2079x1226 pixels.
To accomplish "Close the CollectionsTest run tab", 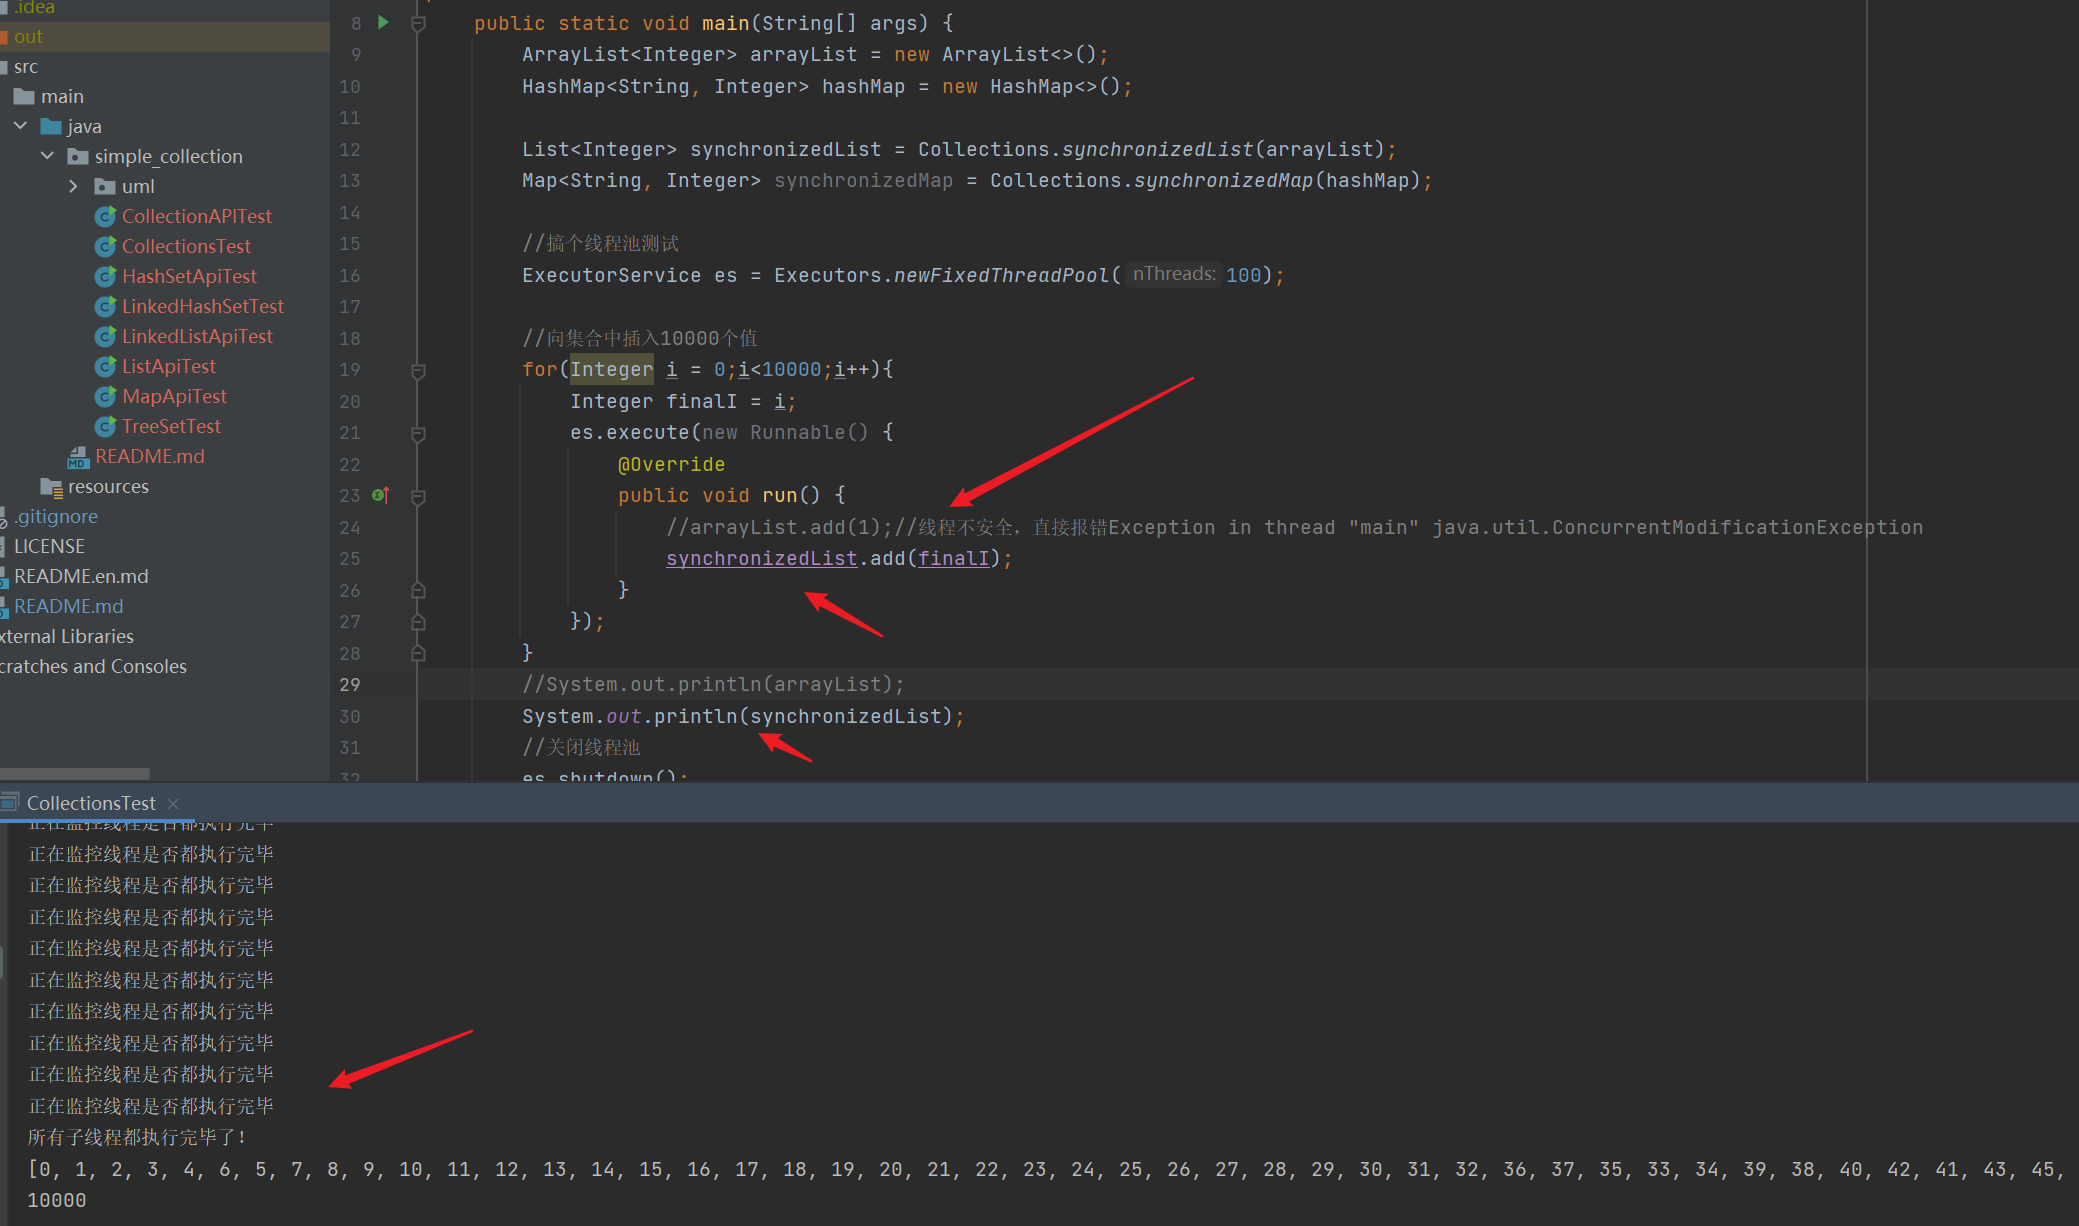I will click(173, 803).
